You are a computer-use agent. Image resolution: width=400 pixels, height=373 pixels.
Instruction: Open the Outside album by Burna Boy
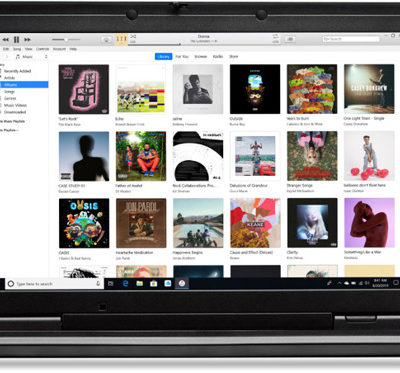[255, 89]
